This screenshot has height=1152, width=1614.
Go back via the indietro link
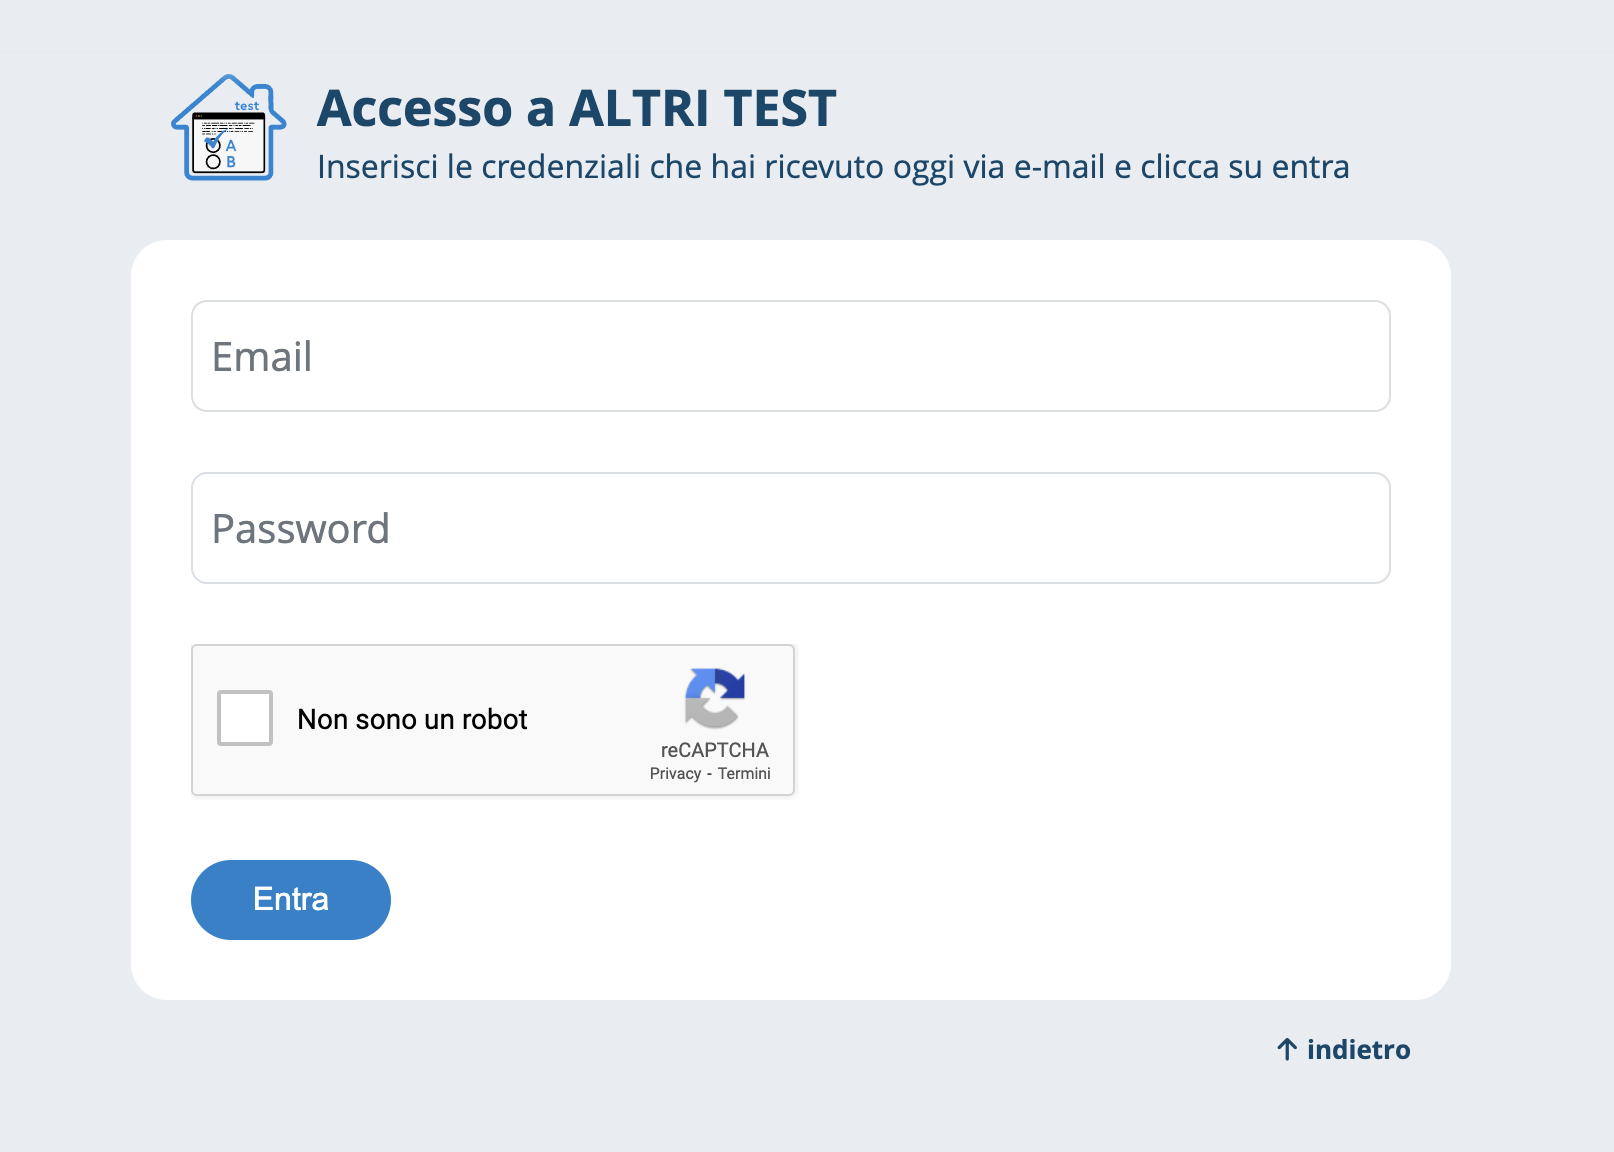click(1358, 1049)
